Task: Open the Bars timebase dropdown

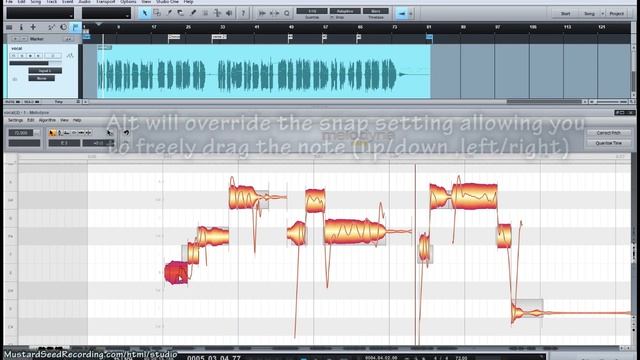Action: point(376,11)
